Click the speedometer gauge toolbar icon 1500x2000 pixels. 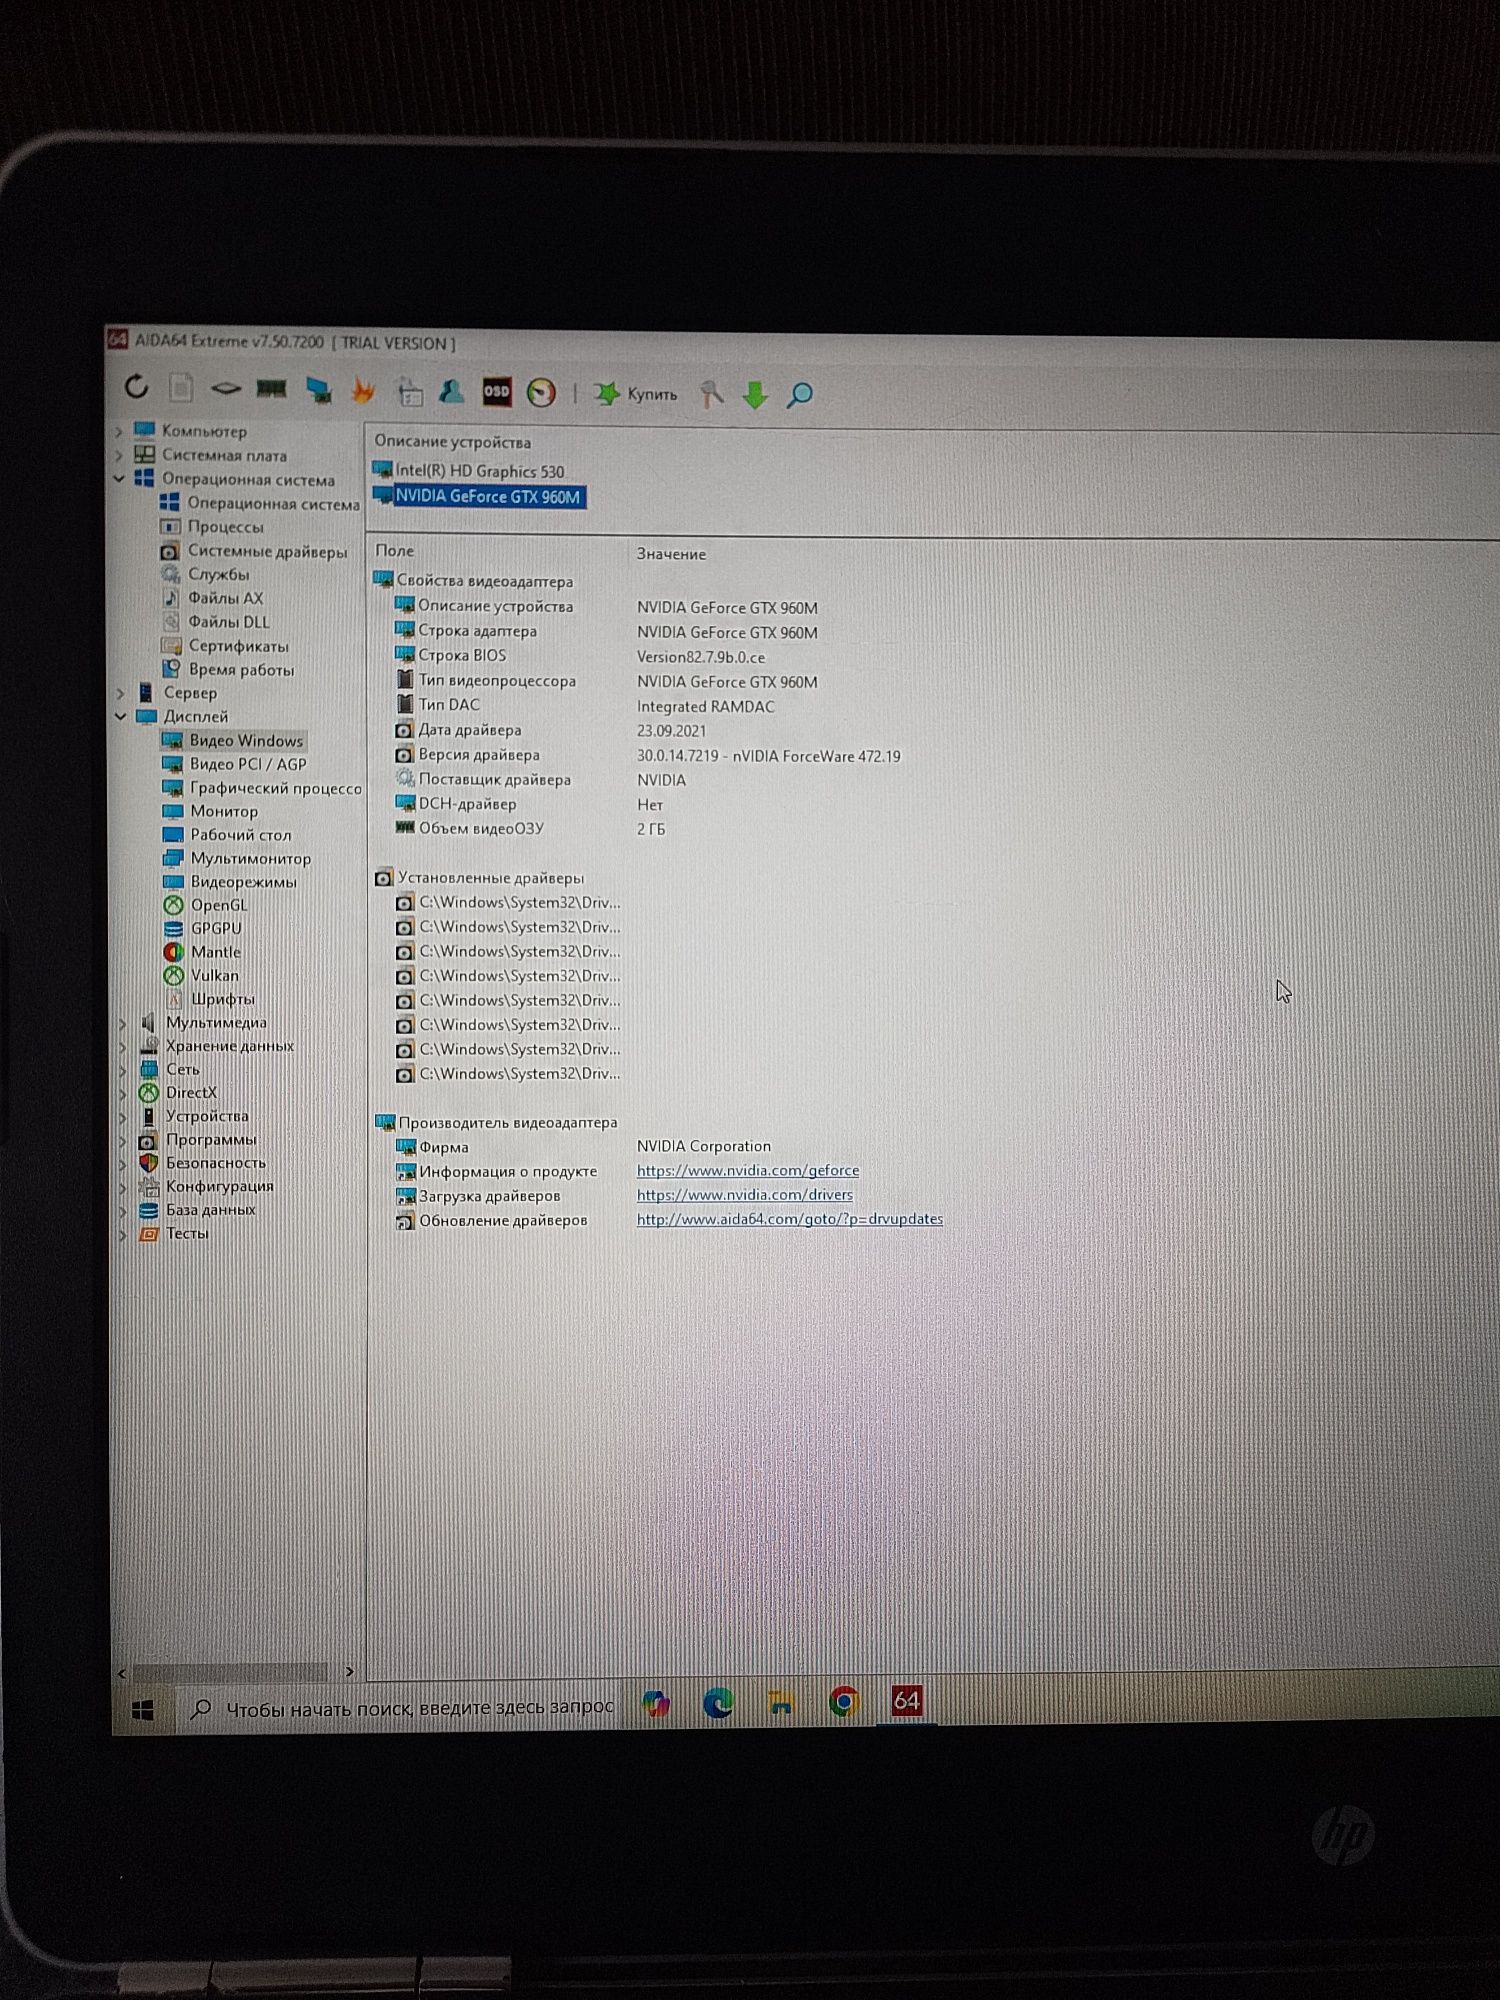541,393
